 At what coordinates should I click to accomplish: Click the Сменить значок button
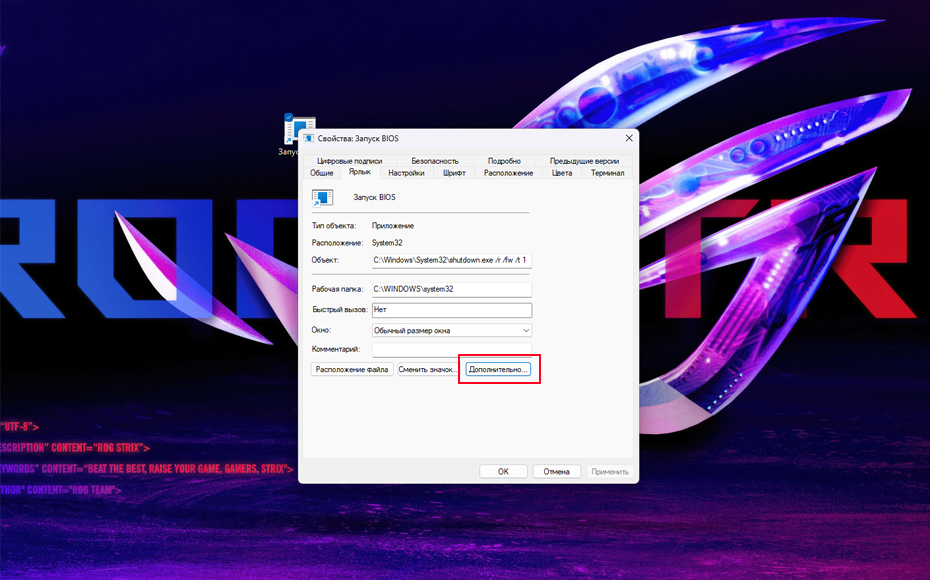428,369
